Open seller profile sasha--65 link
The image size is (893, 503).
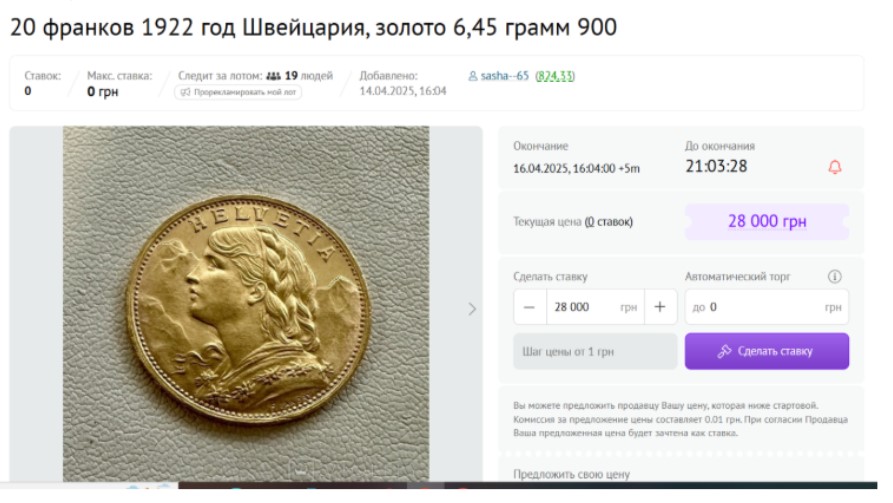click(x=505, y=76)
